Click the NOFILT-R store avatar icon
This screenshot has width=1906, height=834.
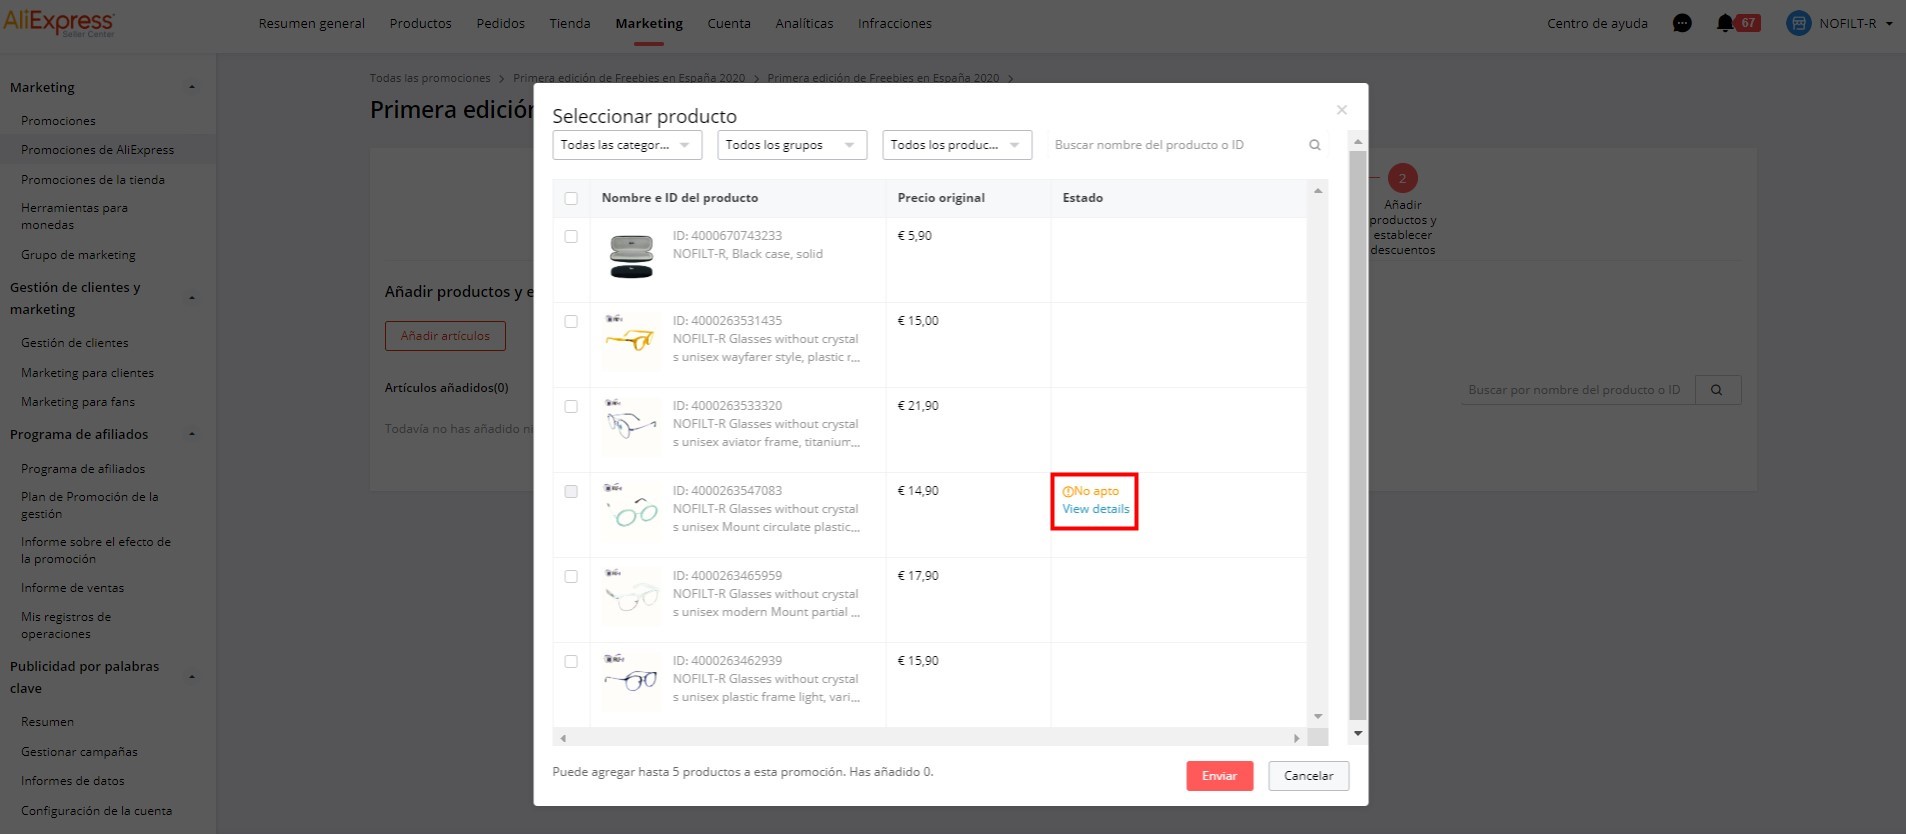(x=1798, y=23)
